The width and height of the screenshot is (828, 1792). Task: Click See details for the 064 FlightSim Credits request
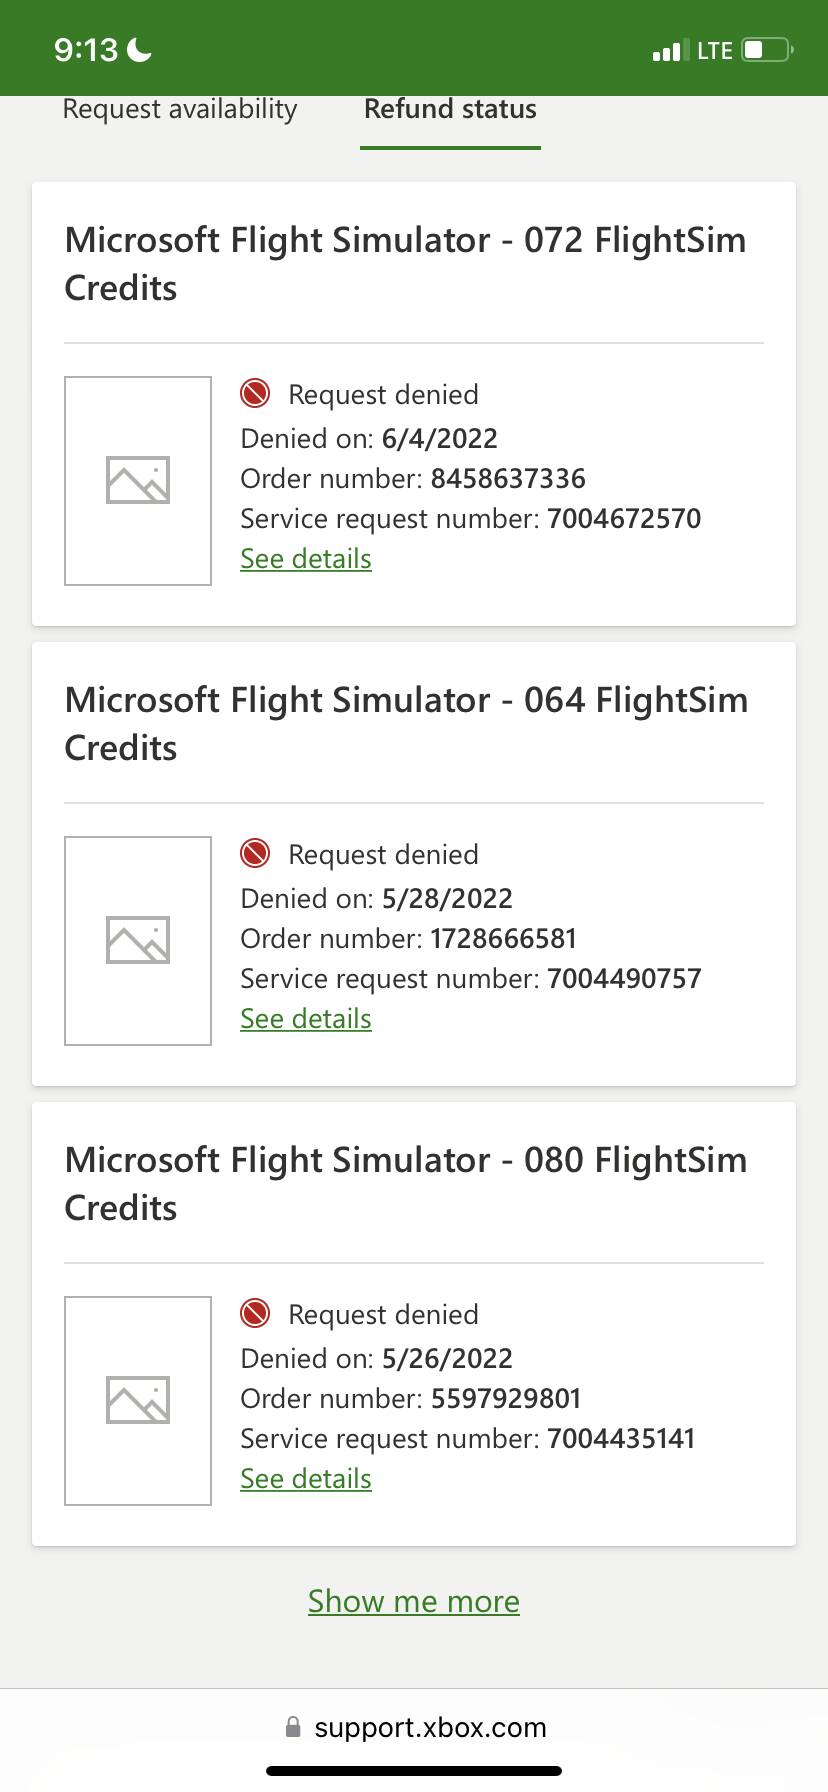pyautogui.click(x=306, y=1019)
